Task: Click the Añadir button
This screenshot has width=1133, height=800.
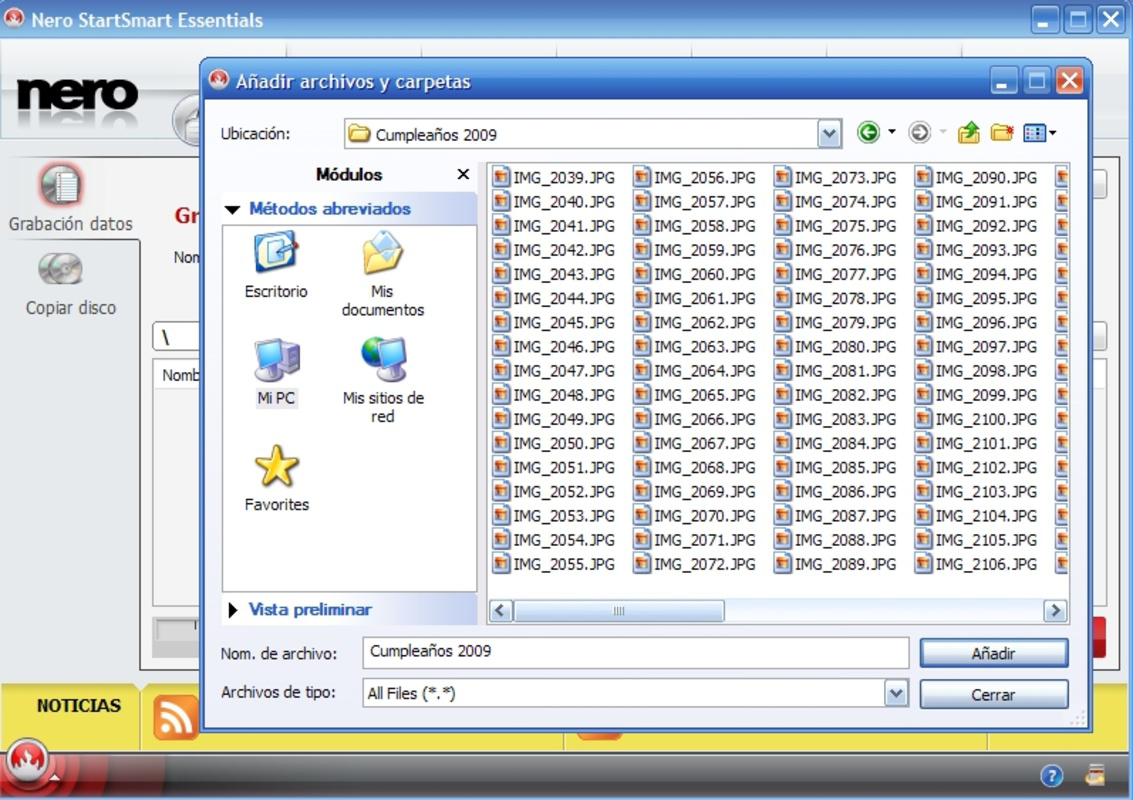Action: [x=993, y=652]
